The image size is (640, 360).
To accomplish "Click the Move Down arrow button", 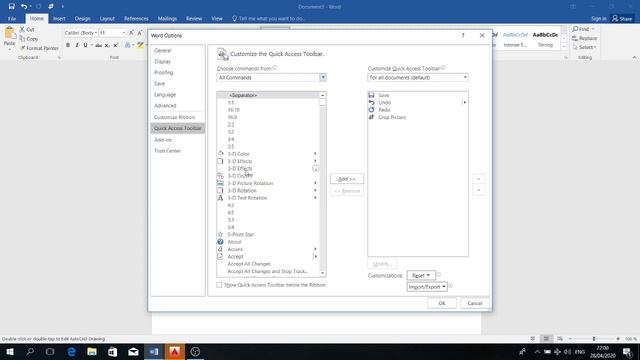I will tap(478, 190).
